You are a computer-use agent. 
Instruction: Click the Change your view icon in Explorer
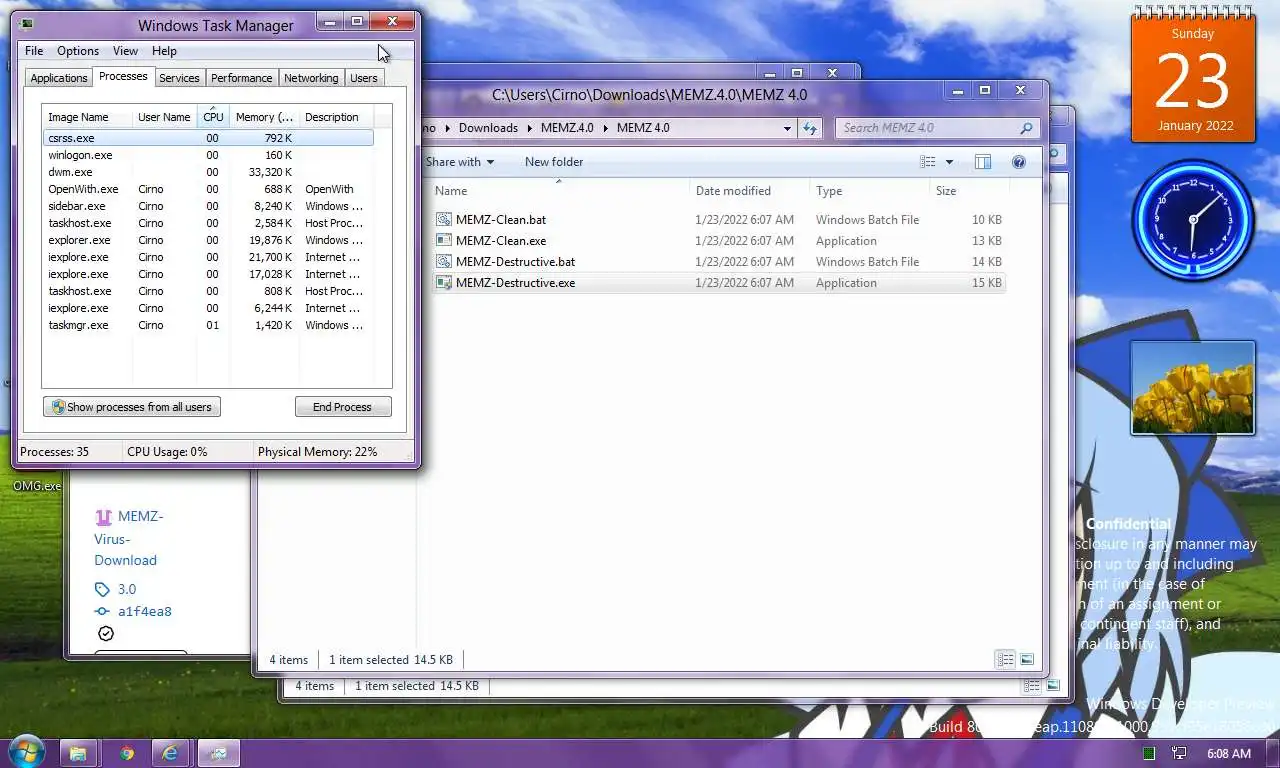[x=928, y=162]
